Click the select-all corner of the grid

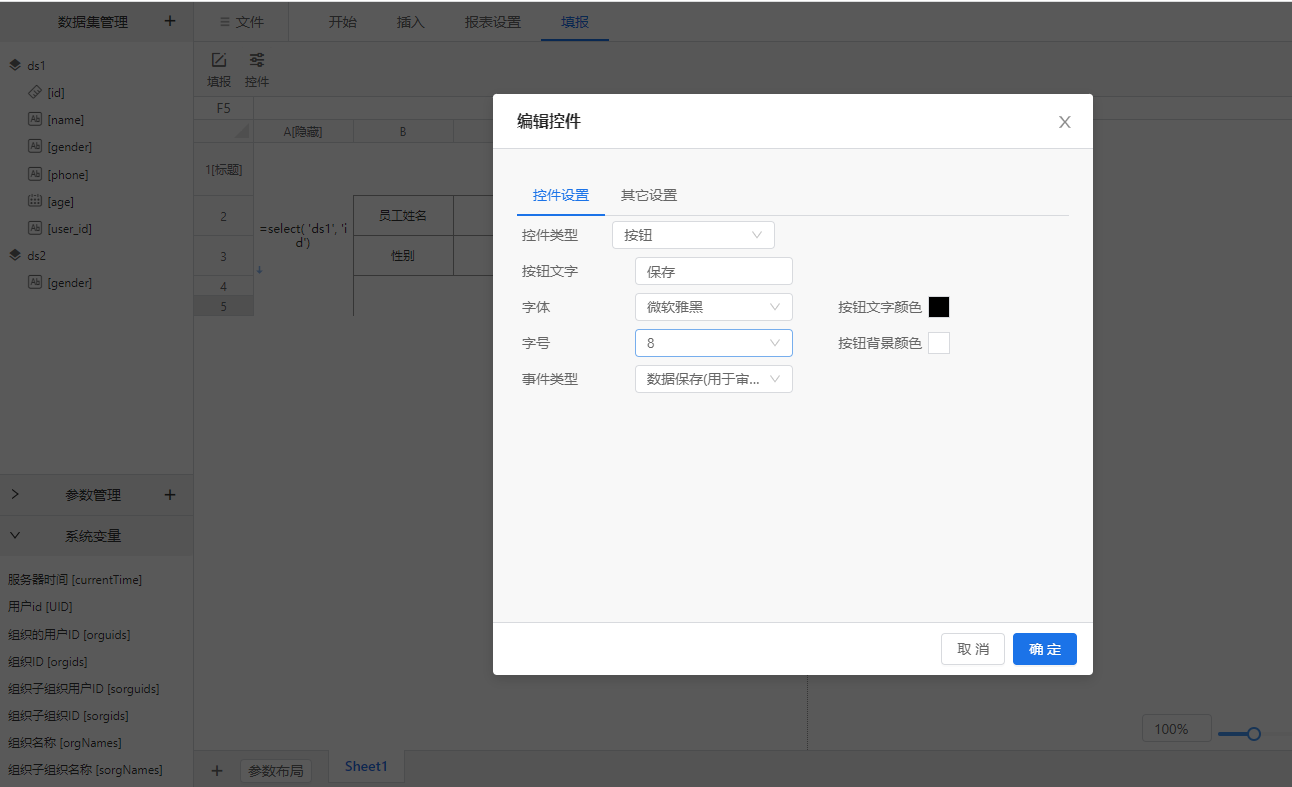[x=224, y=131]
